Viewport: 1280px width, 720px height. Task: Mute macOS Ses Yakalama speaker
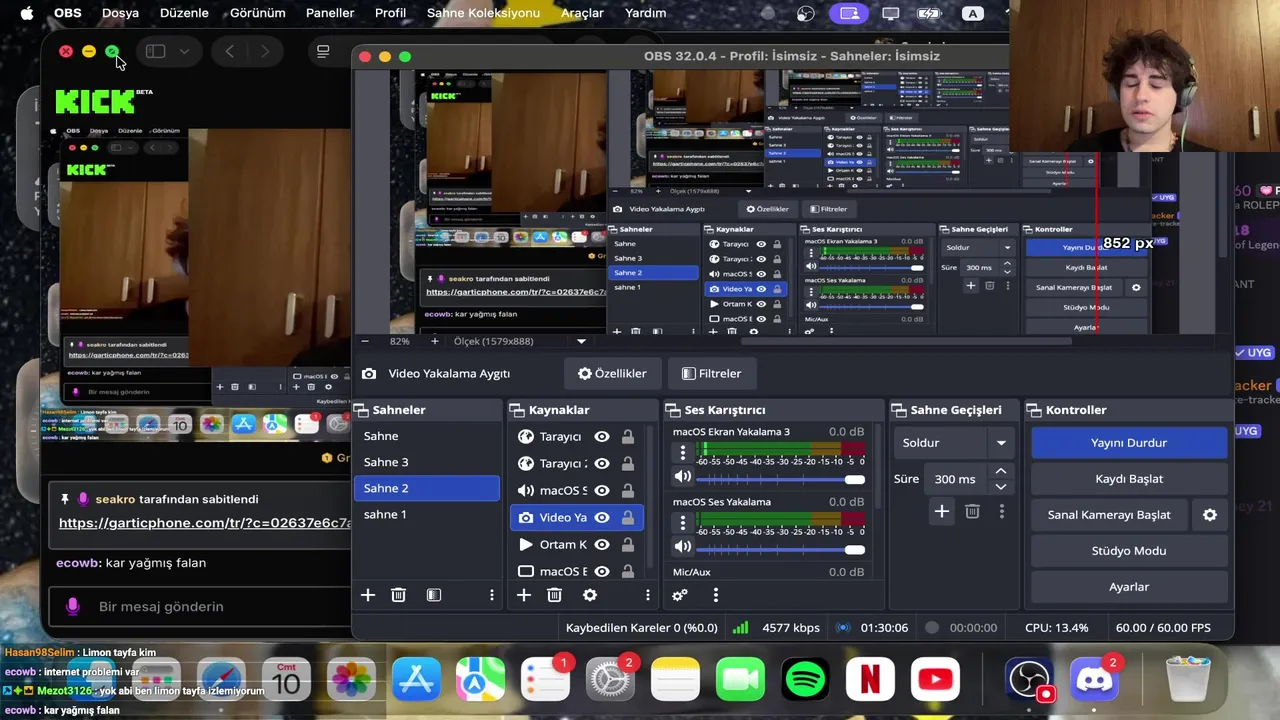click(683, 547)
